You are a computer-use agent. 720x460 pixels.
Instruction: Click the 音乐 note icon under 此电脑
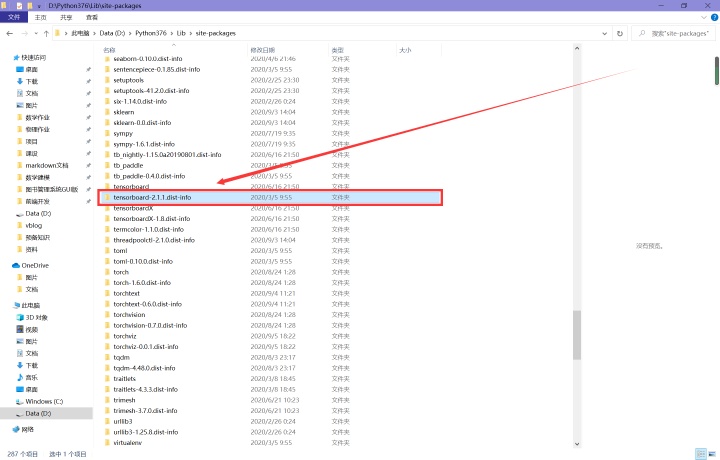point(20,377)
